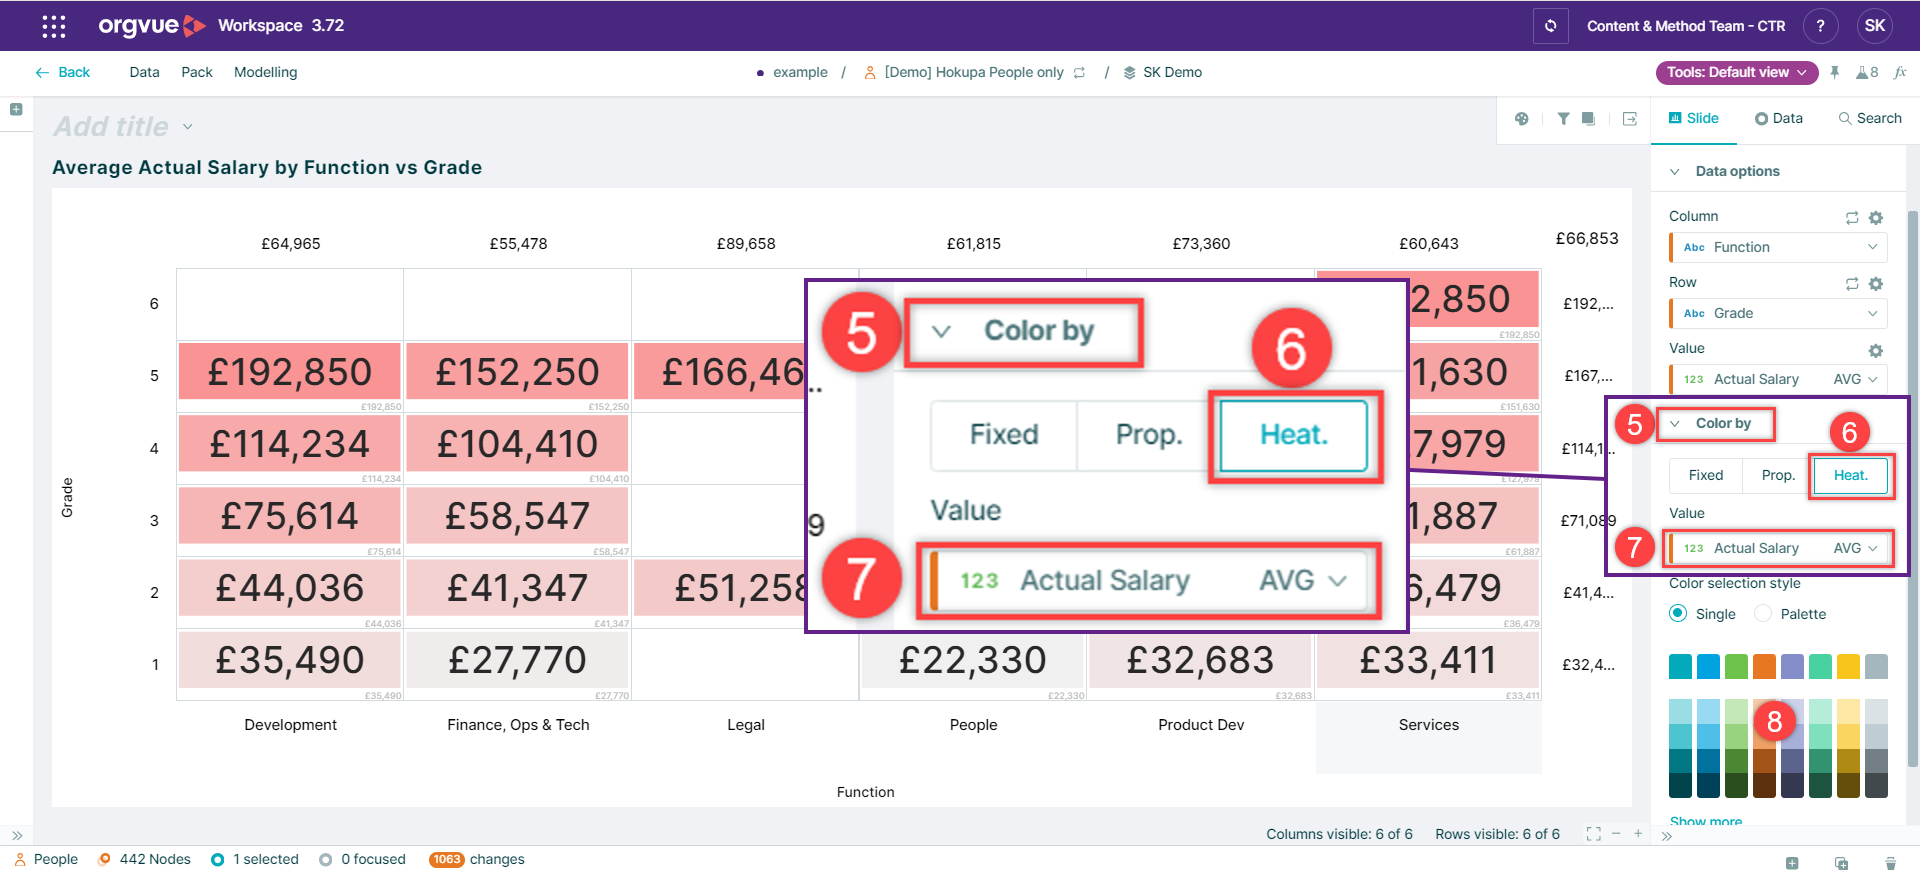Pick the yellow color swatch
This screenshot has height=878, width=1920.
pos(1848,666)
